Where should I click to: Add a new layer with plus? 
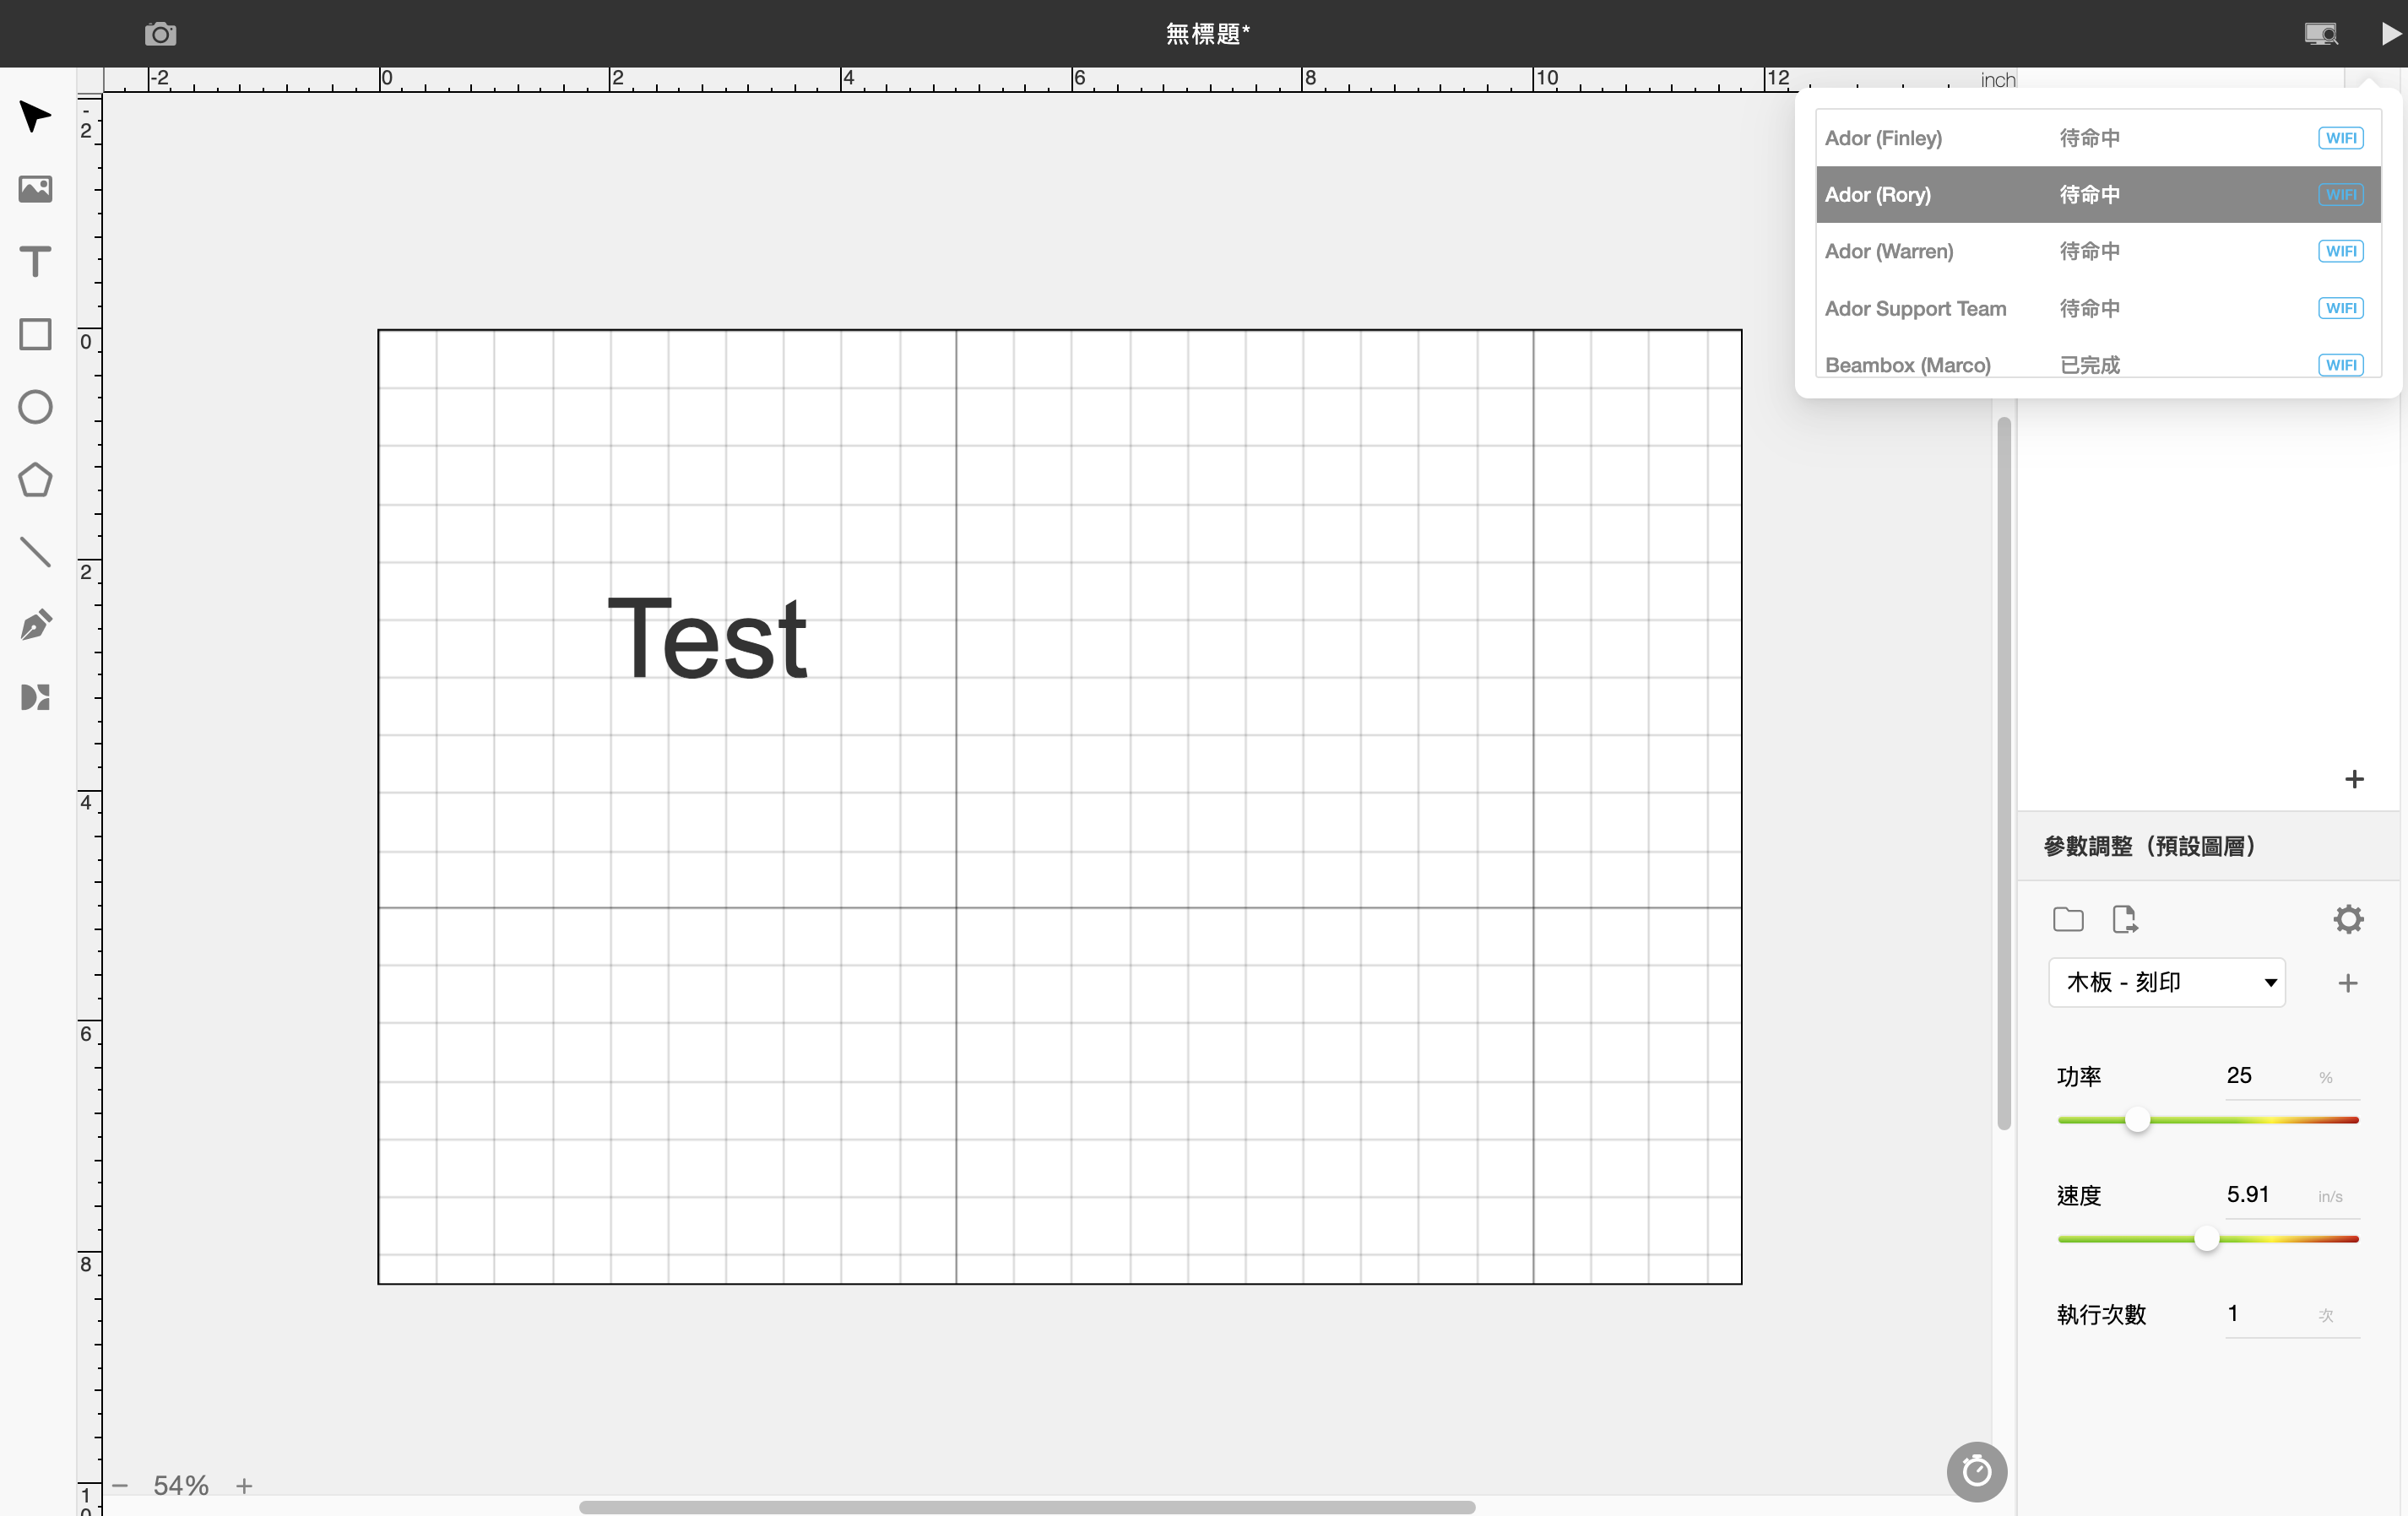point(2354,779)
